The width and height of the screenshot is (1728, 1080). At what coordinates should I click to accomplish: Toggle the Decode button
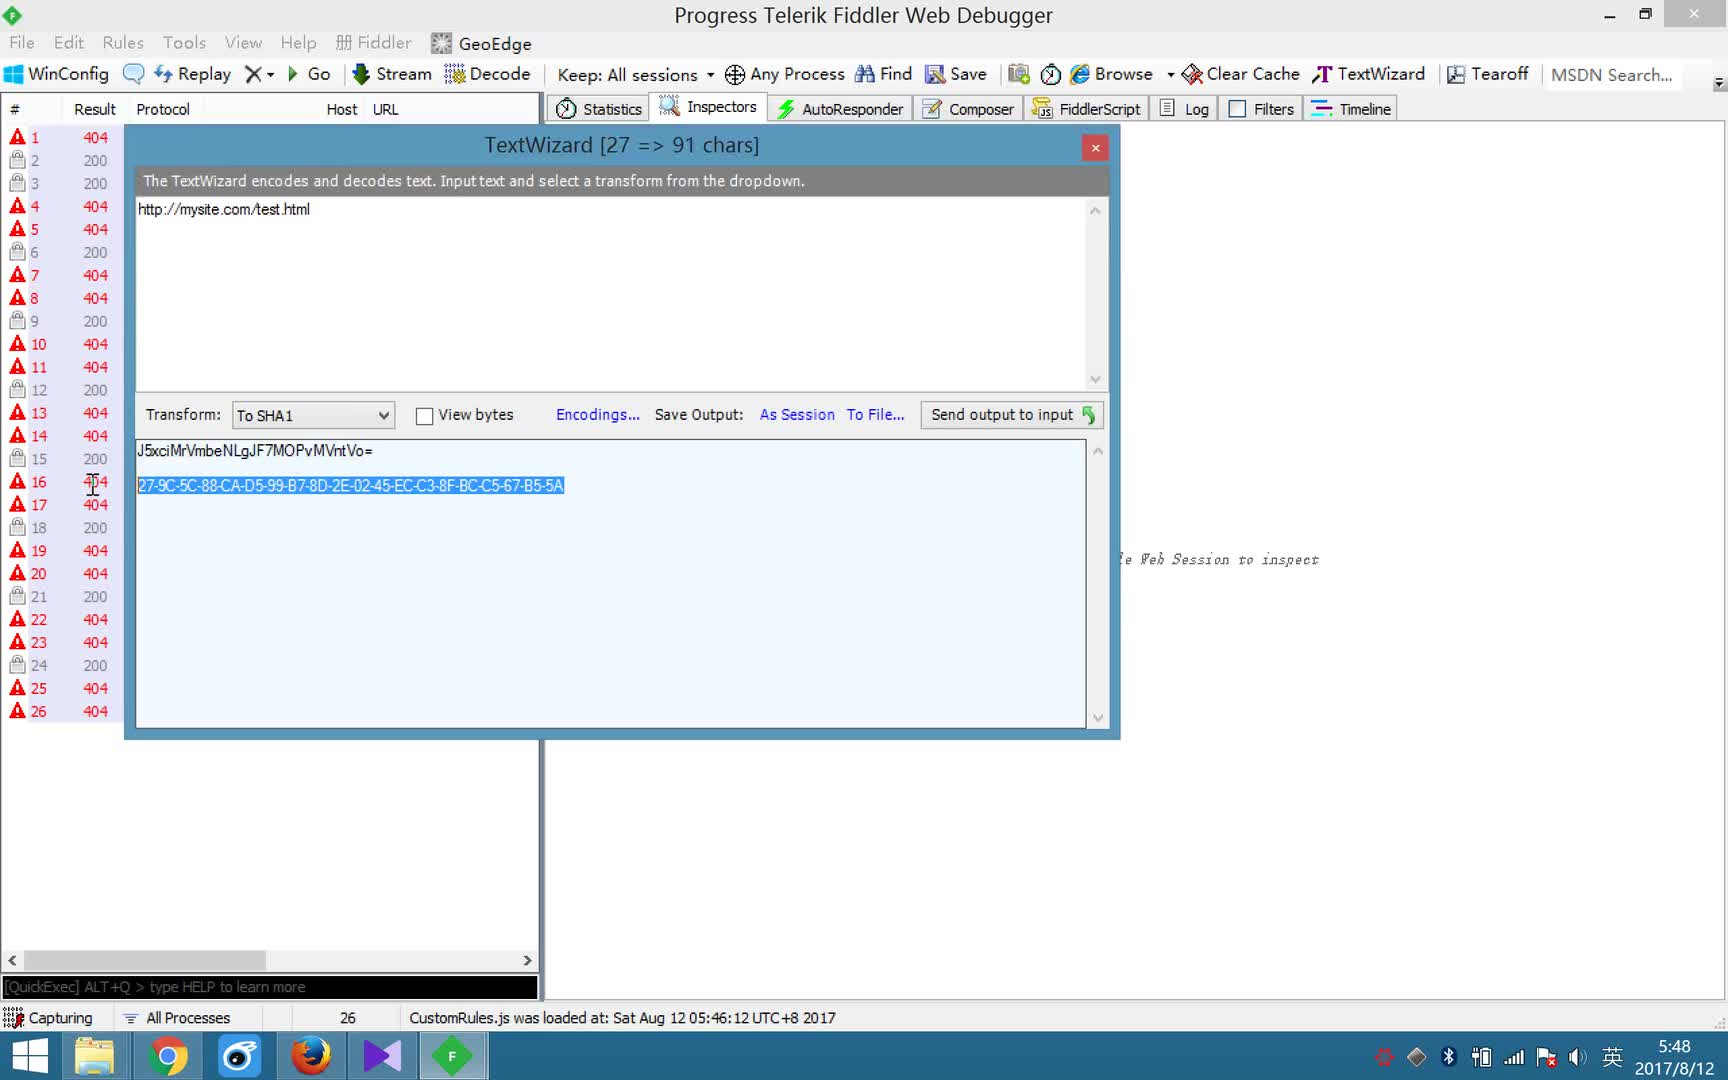487,74
